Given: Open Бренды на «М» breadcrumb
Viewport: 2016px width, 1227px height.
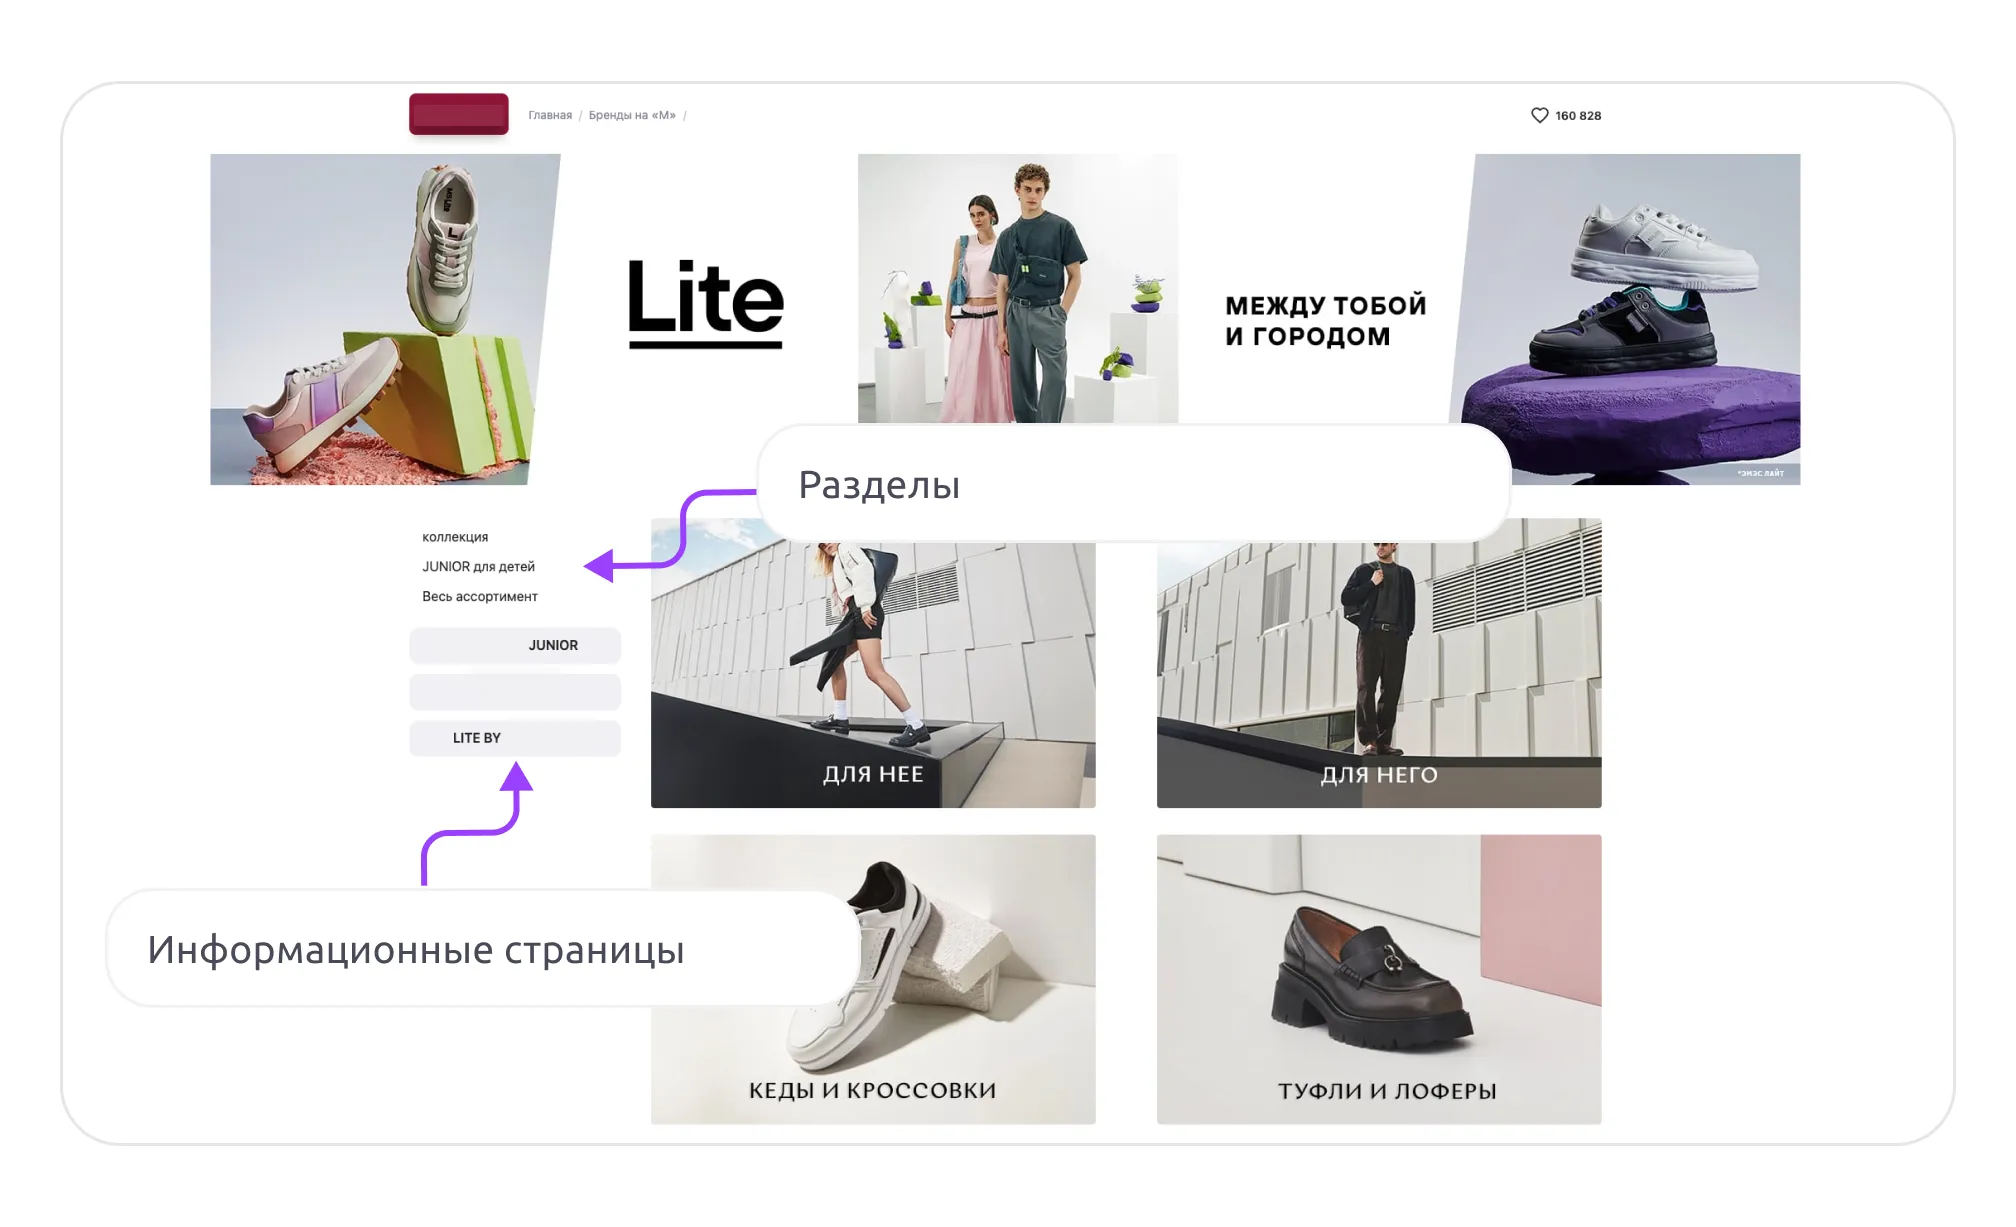Looking at the screenshot, I should point(632,115).
